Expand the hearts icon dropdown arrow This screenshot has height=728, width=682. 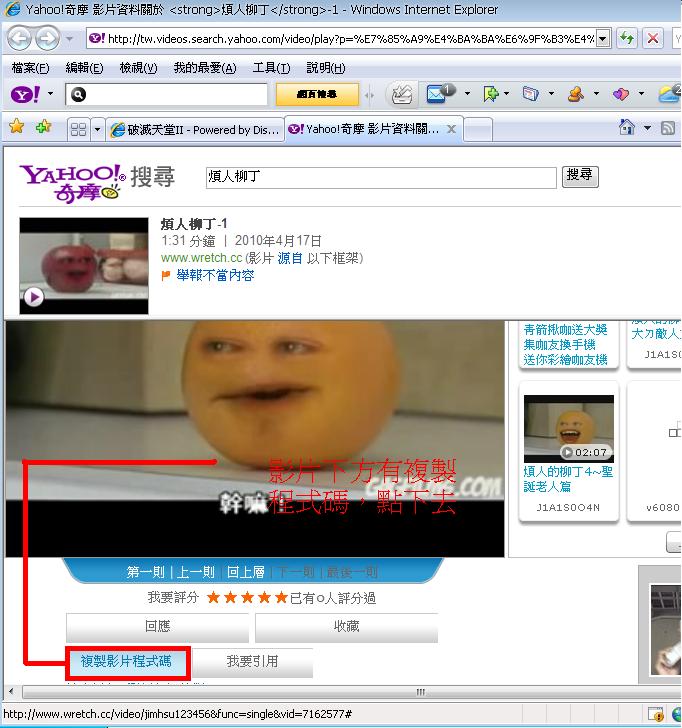click(x=642, y=94)
